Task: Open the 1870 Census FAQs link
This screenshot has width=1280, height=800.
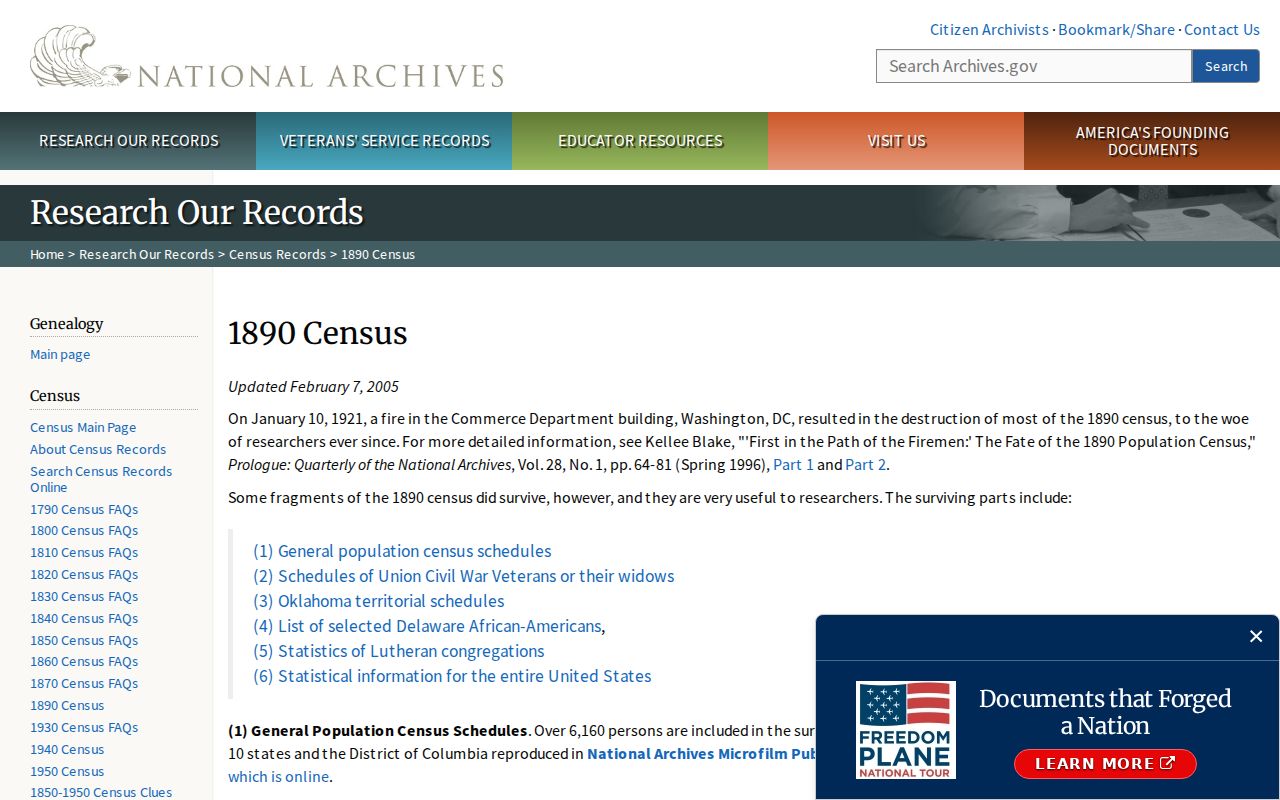Action: [x=84, y=683]
